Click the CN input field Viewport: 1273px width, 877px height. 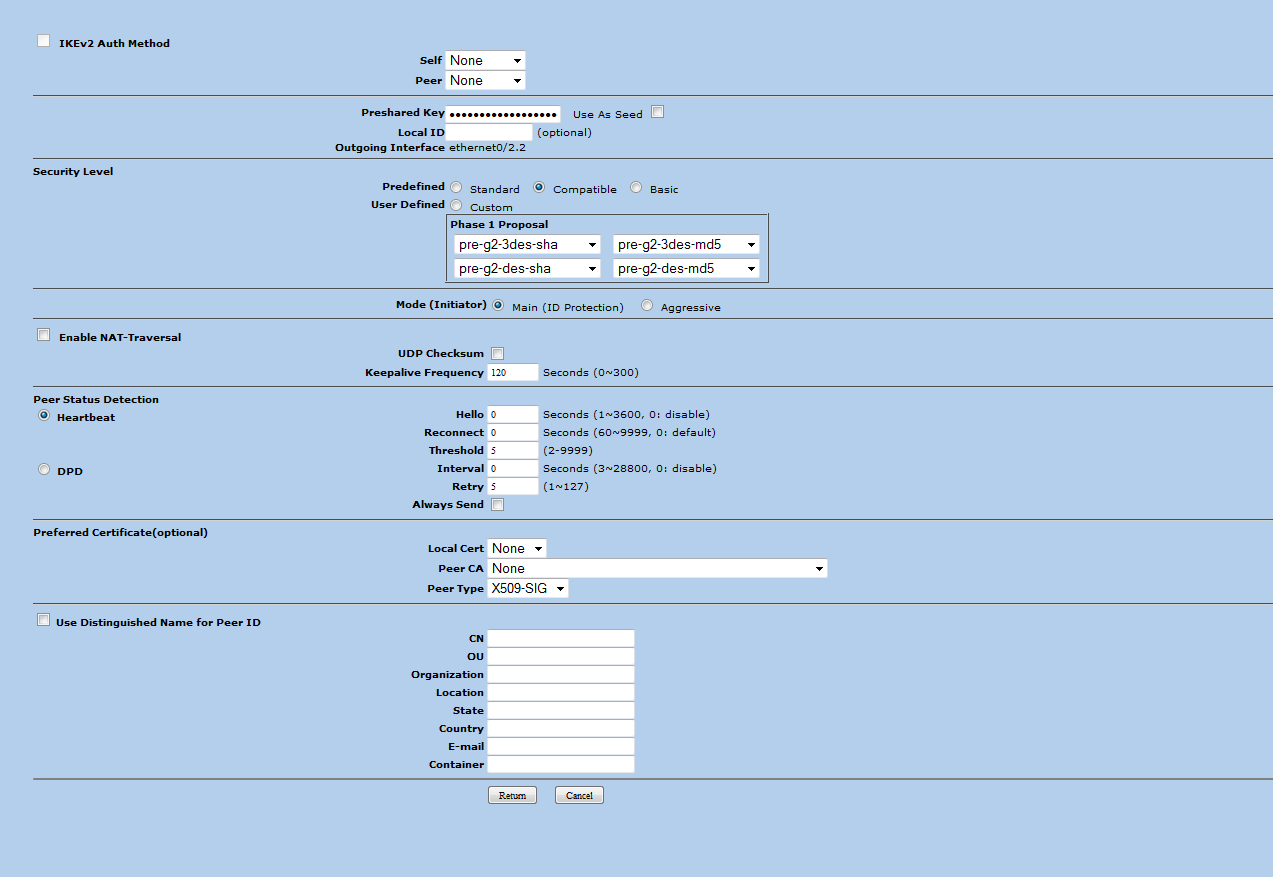[x=561, y=638]
